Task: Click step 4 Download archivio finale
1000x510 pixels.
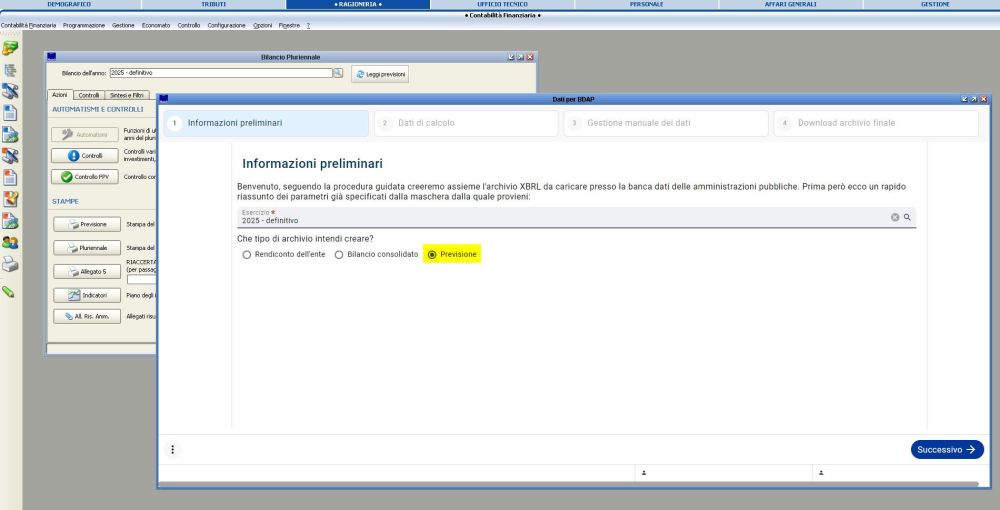Action: (x=876, y=123)
